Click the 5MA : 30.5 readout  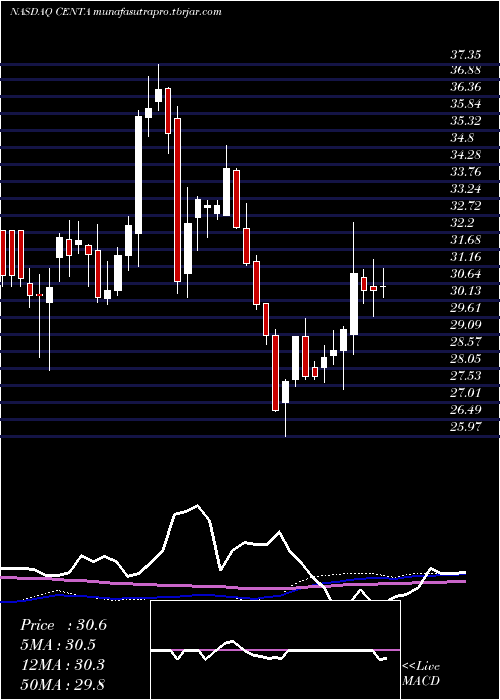(58, 645)
